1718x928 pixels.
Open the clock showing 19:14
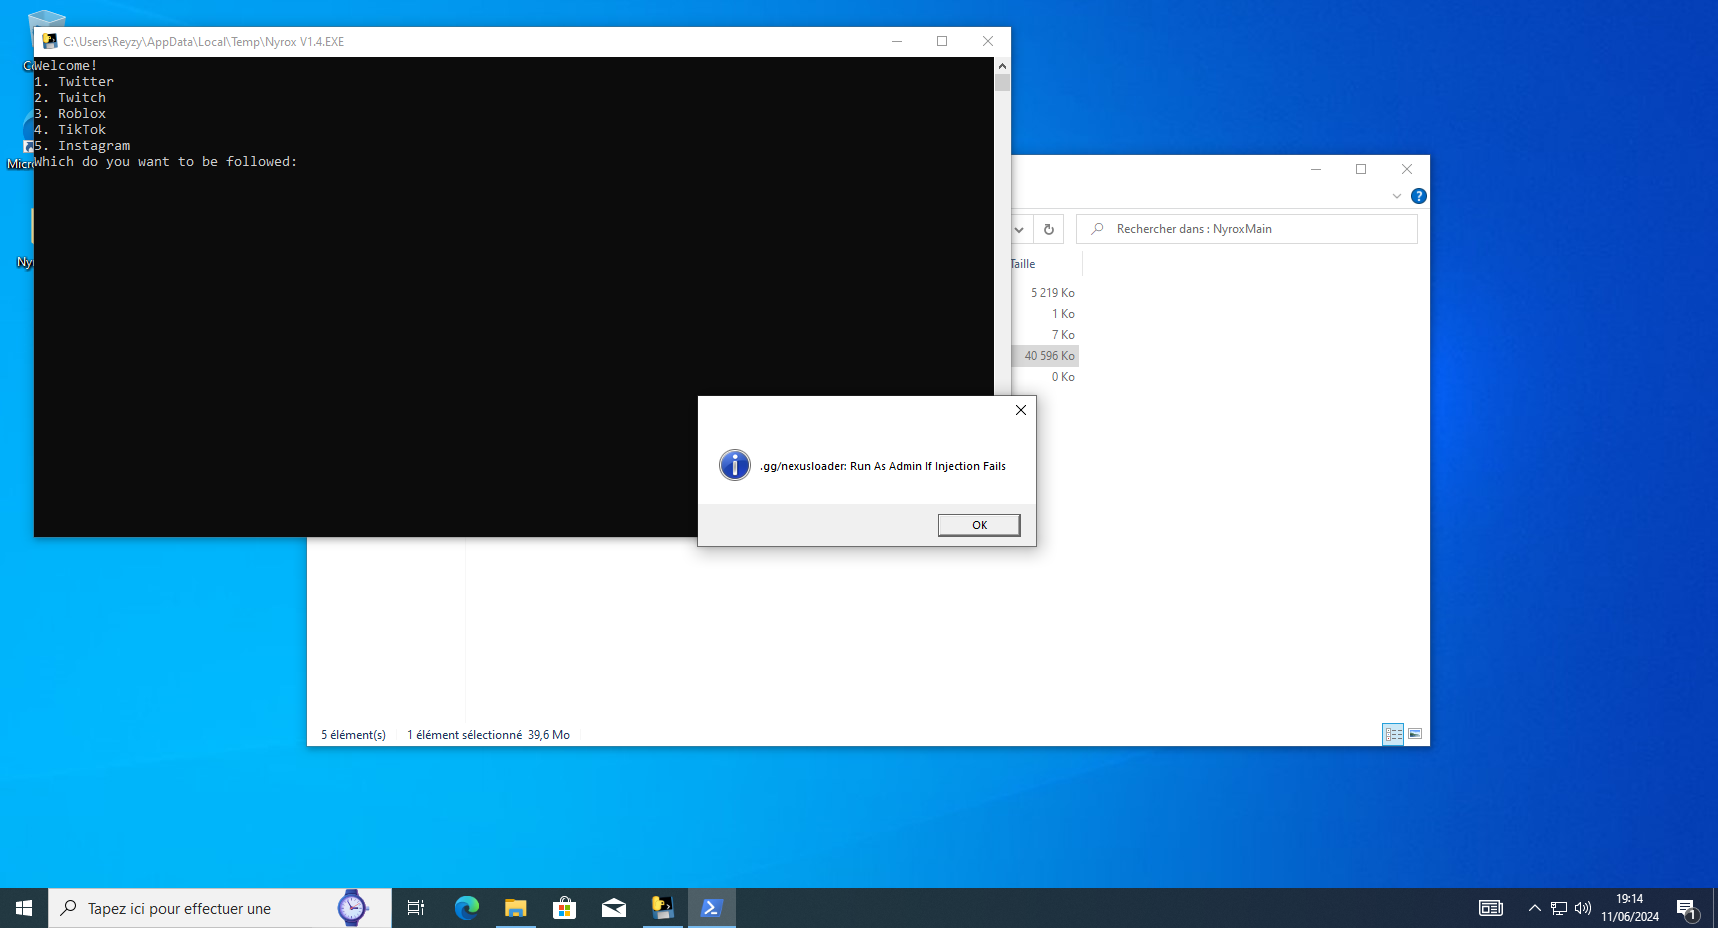[x=1630, y=908]
